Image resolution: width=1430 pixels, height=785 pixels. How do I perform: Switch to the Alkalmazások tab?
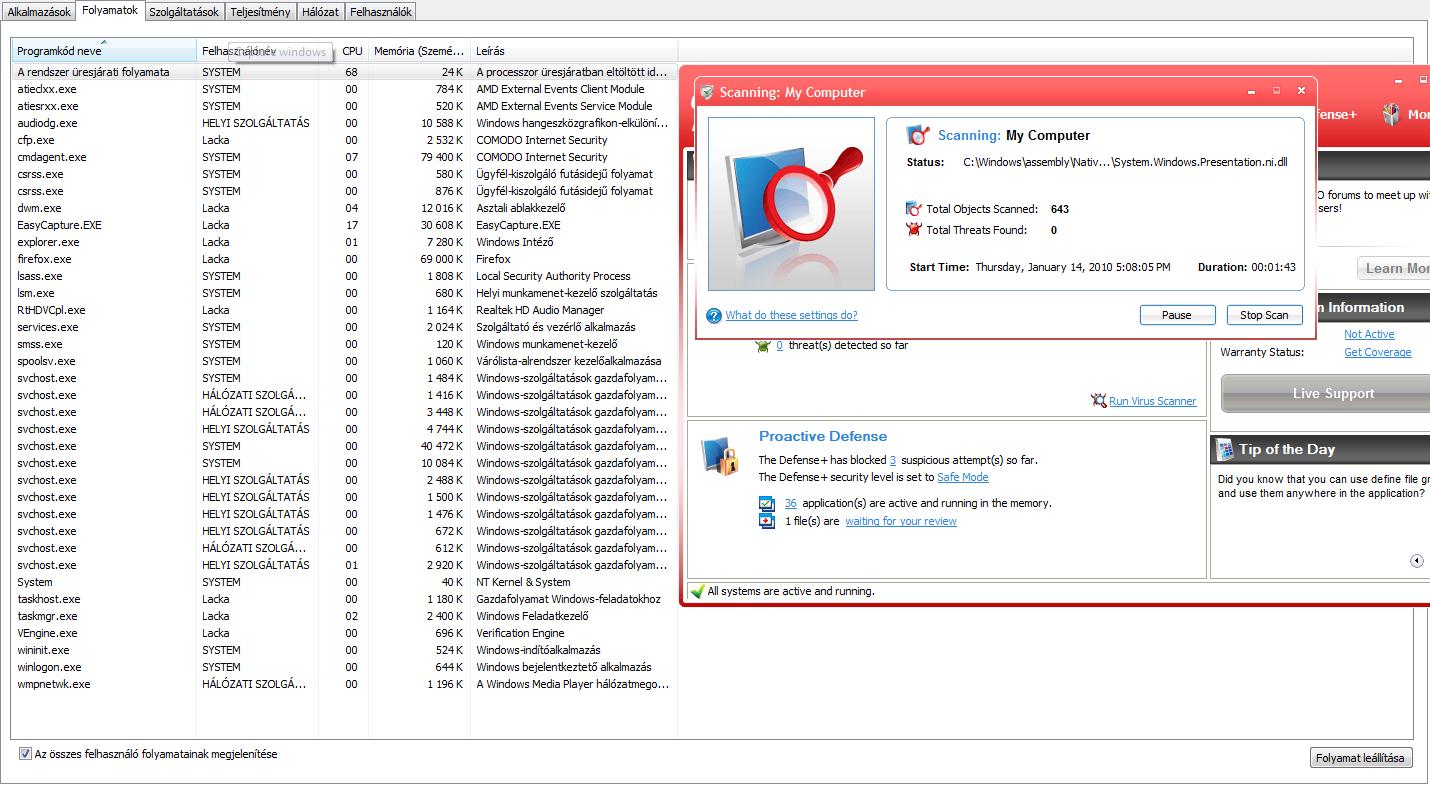pos(39,12)
